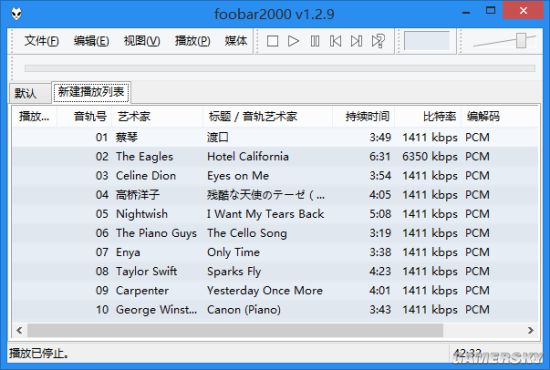Image resolution: width=550 pixels, height=370 pixels.
Task: Open the 视图(V) menu
Action: coord(142,41)
